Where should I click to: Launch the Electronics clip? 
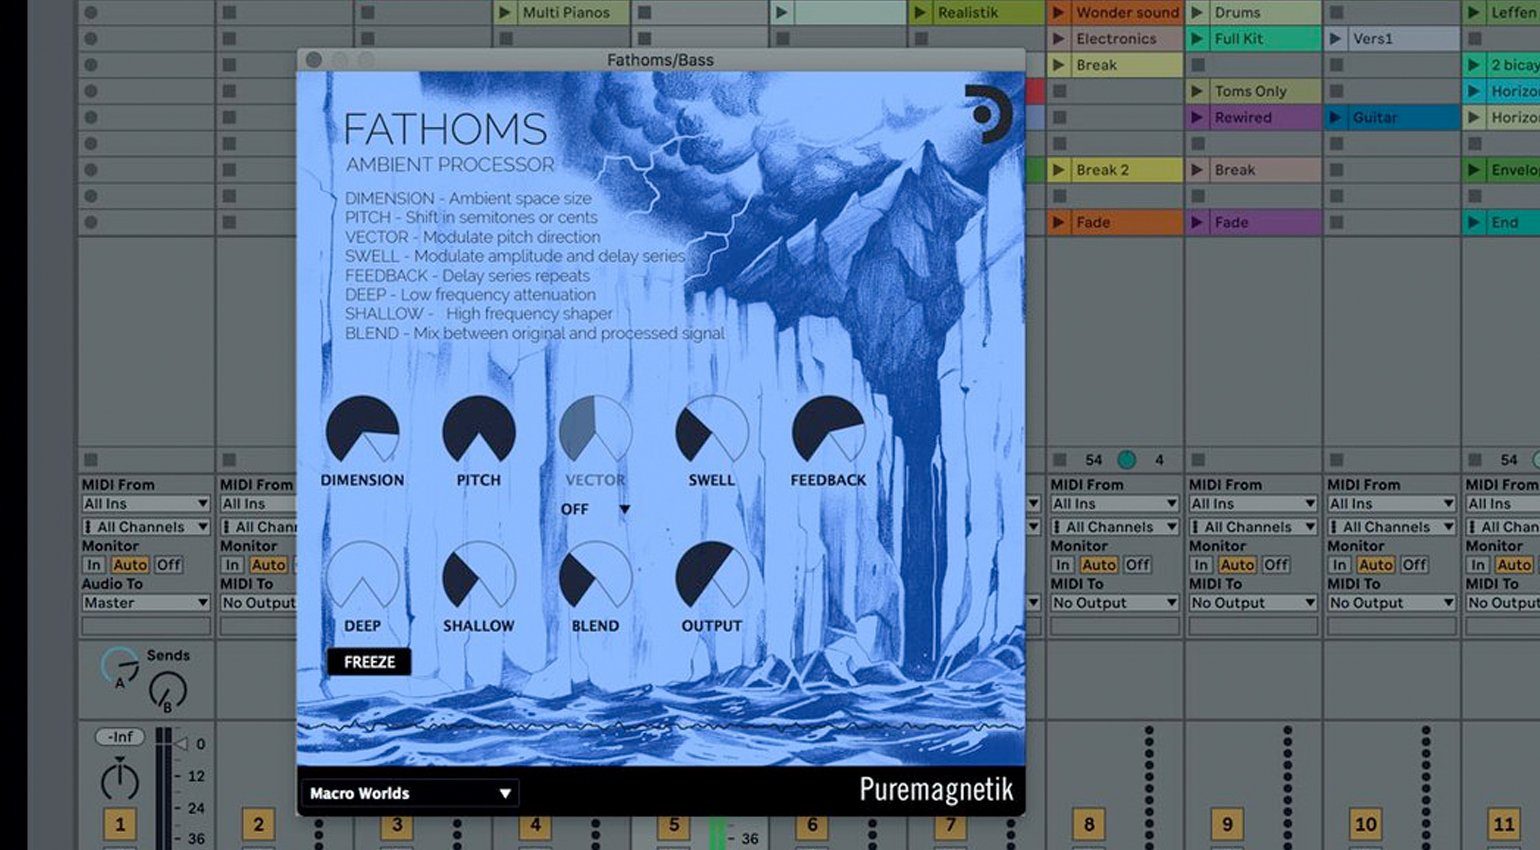coord(1058,38)
